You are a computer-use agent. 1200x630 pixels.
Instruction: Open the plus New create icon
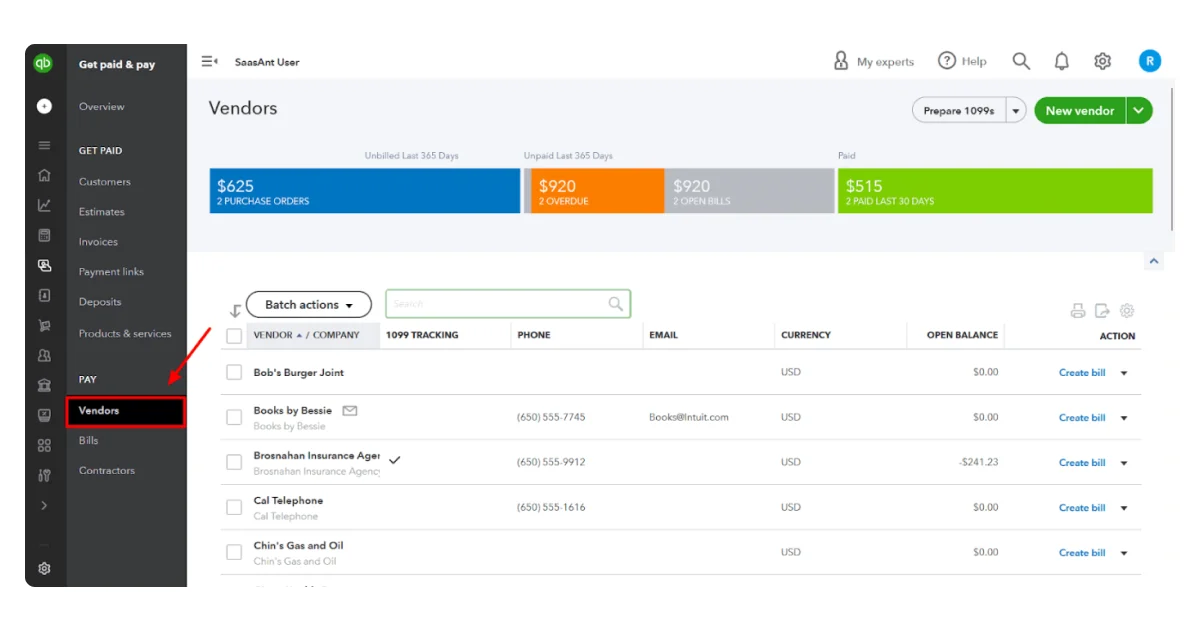(x=44, y=105)
